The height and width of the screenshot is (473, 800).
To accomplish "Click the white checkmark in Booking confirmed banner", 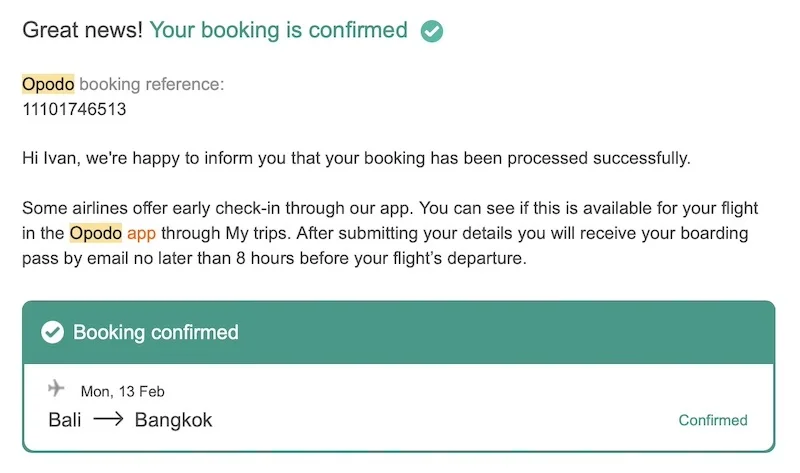I will pyautogui.click(x=52, y=332).
